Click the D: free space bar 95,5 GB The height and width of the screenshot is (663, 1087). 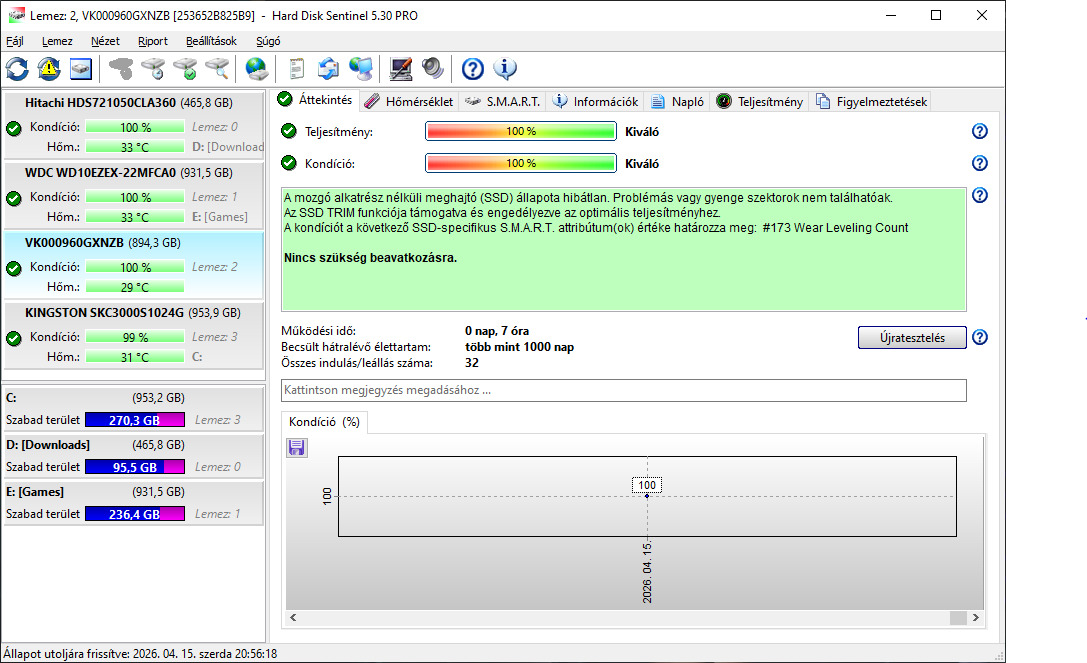134,467
